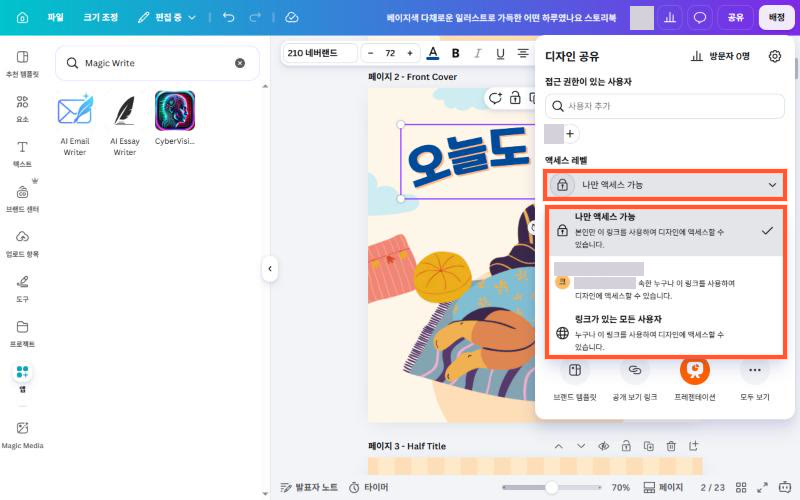The height and width of the screenshot is (500, 800).
Task: Open AI Essay Writer app
Action: click(x=124, y=124)
